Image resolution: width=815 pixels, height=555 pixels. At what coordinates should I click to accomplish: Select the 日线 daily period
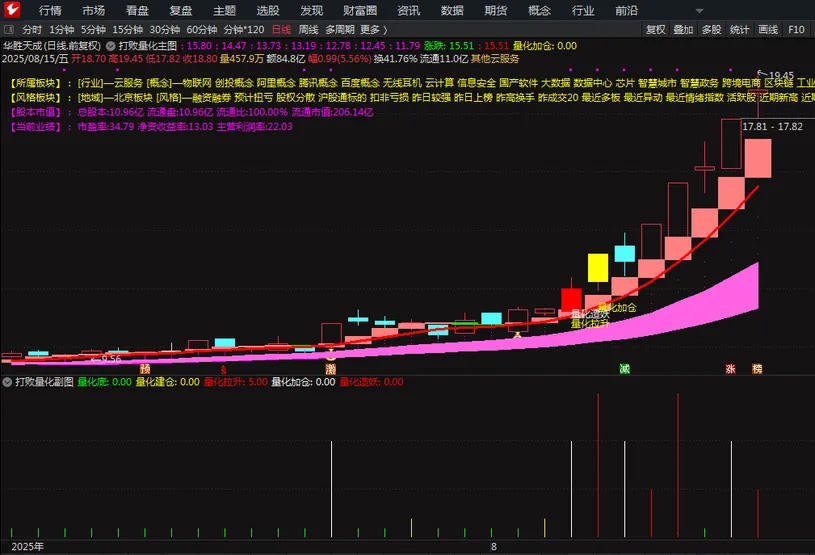(x=281, y=30)
